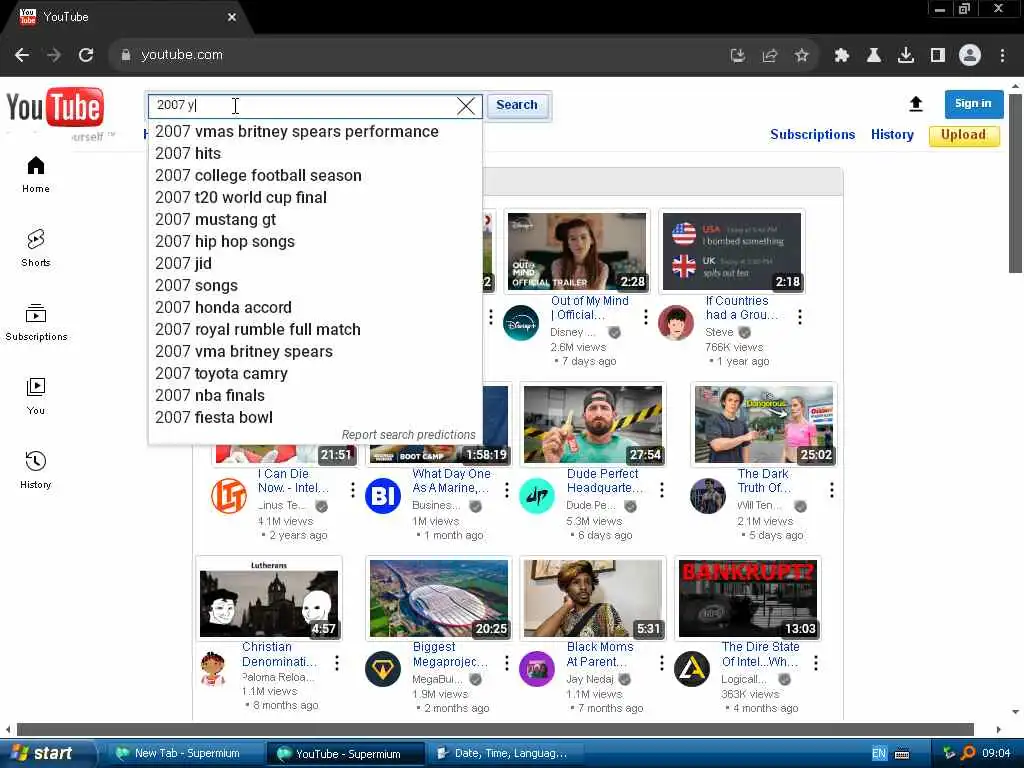This screenshot has height=768, width=1024.
Task: Open Home in the sidebar
Action: 36,174
